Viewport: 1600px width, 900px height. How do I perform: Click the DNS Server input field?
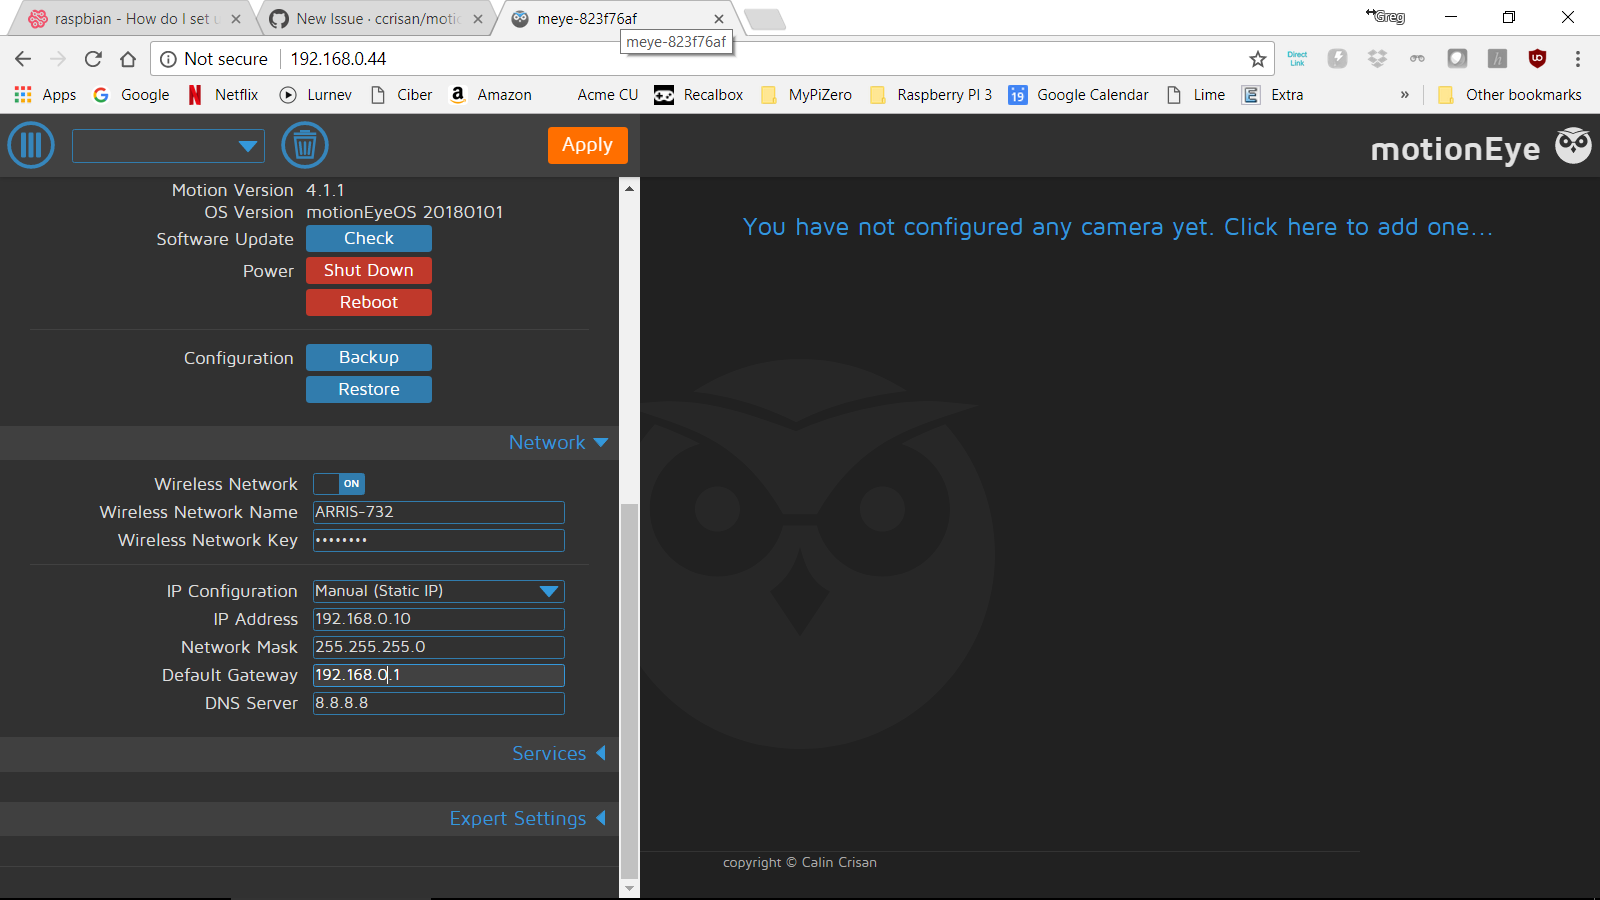(438, 703)
